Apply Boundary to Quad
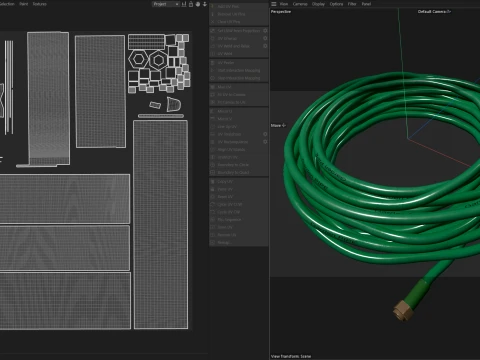The height and width of the screenshot is (360, 480). click(239, 173)
